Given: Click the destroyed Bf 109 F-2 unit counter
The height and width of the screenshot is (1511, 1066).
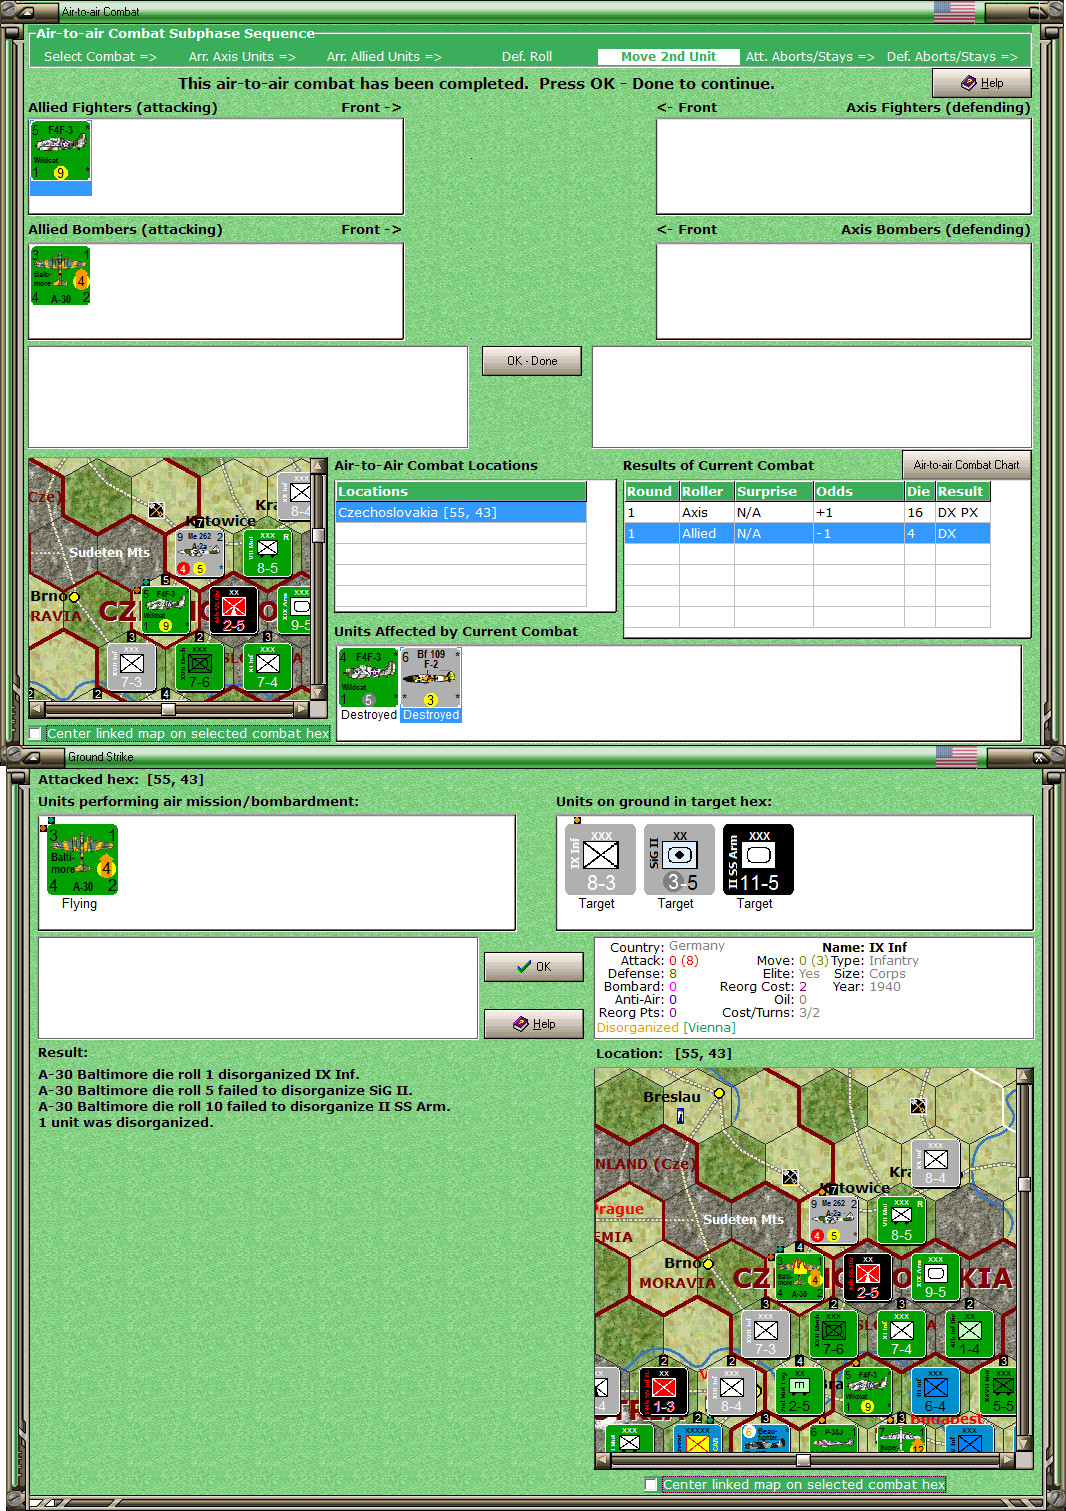Looking at the screenshot, I should point(431,677).
